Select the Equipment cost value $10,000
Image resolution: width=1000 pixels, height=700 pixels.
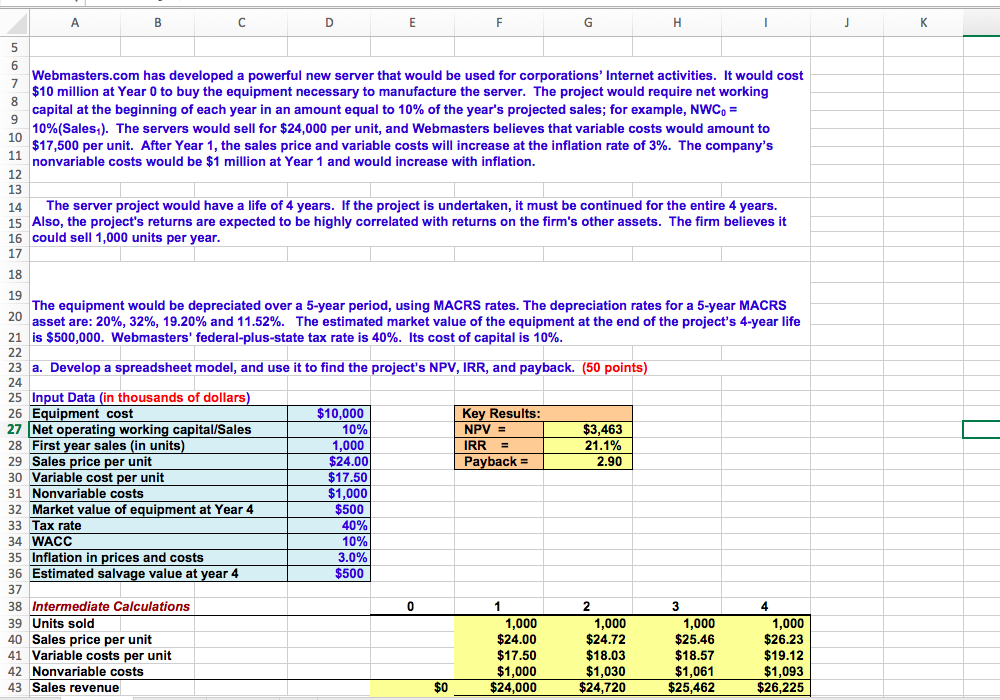[330, 413]
